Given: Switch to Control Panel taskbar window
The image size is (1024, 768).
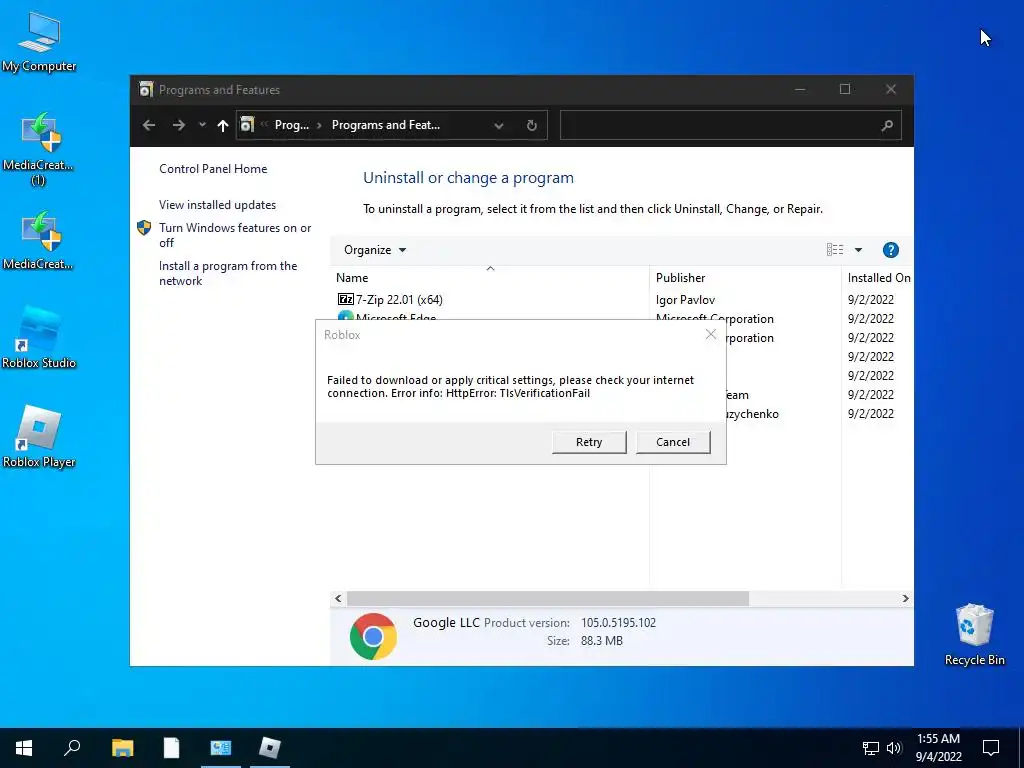Looking at the screenshot, I should point(221,748).
